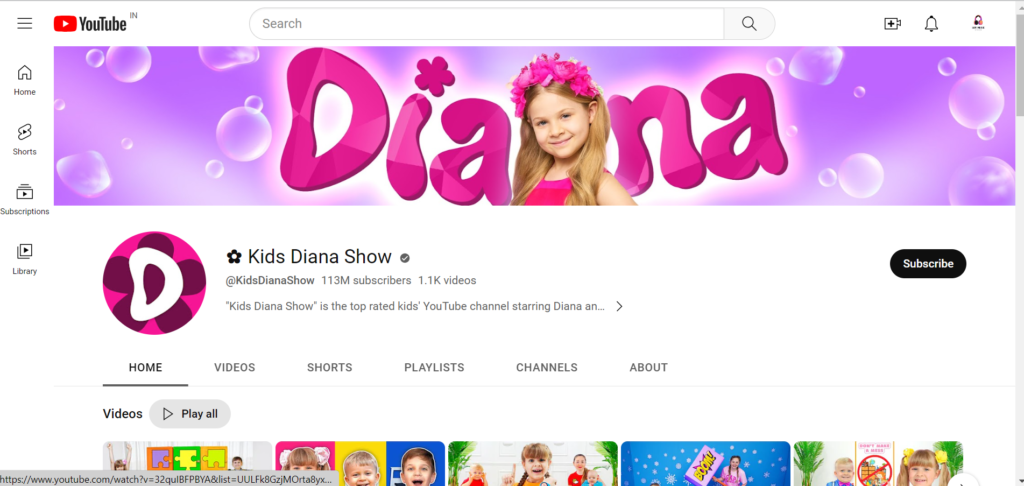Click the Kids Diana Show channel avatar
This screenshot has width=1024, height=486.
(154, 283)
